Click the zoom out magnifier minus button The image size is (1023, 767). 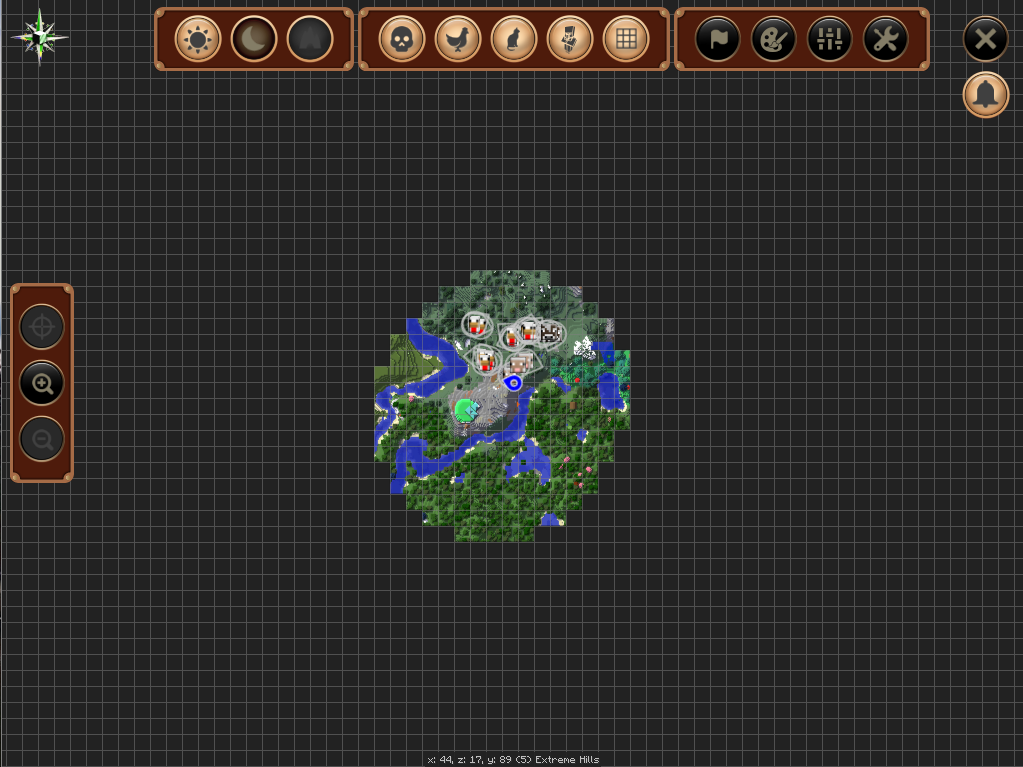pyautogui.click(x=42, y=439)
